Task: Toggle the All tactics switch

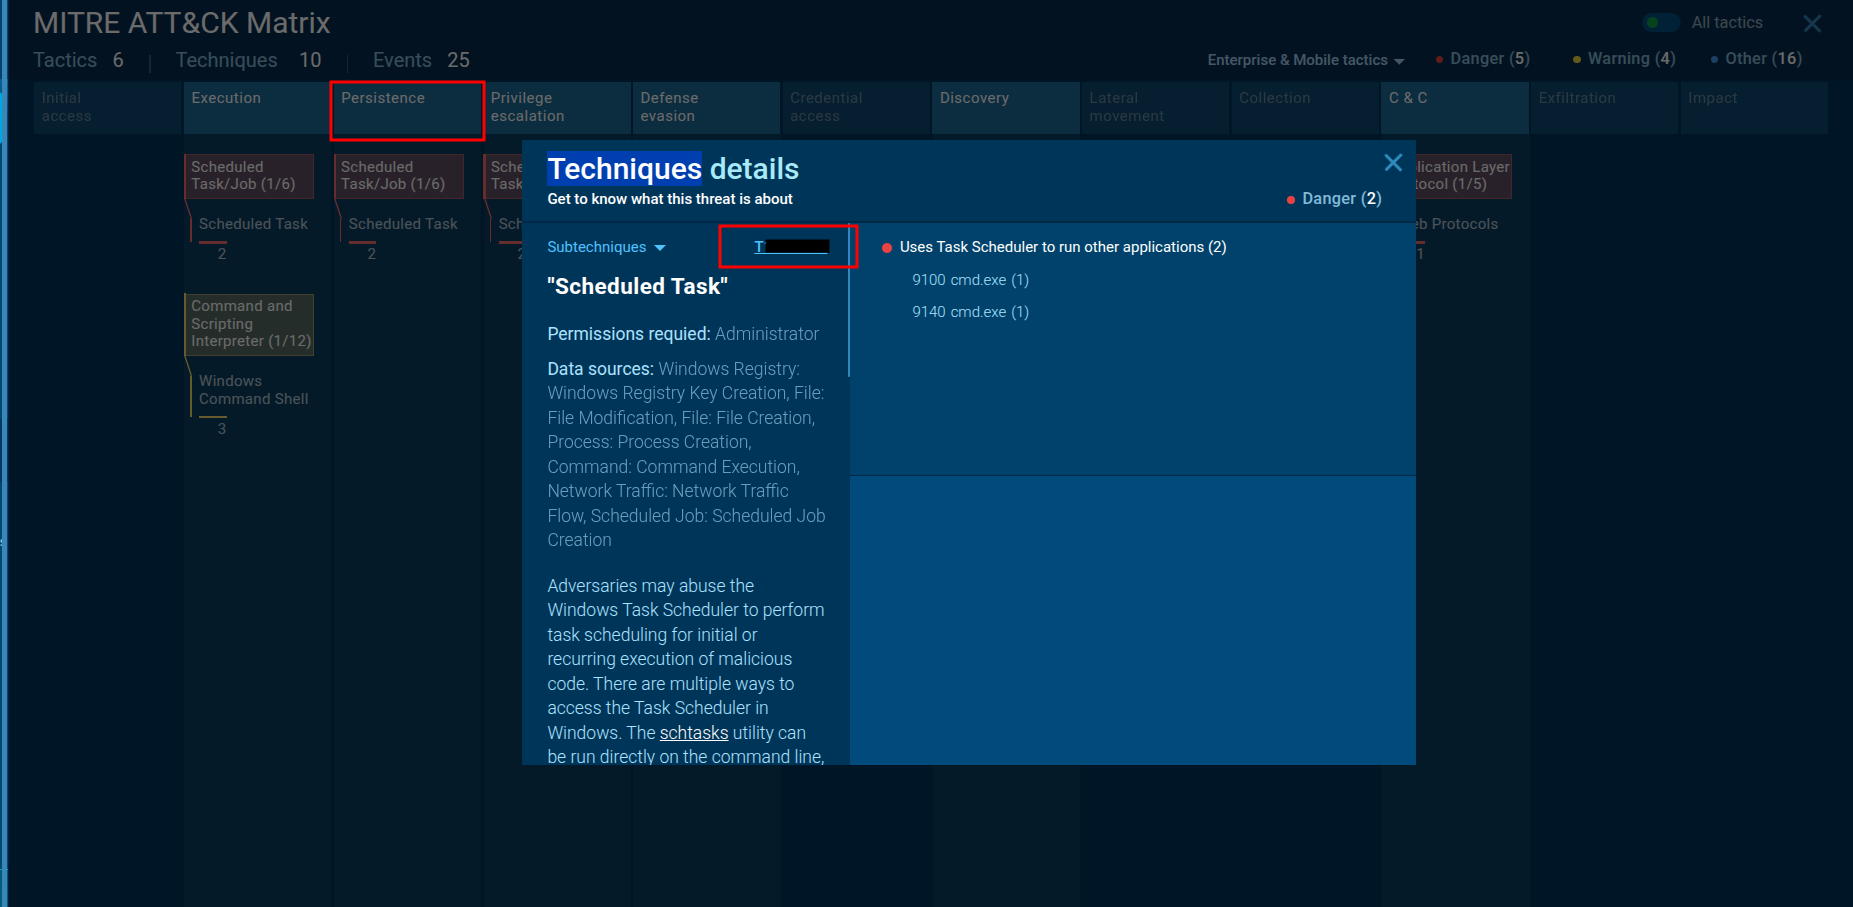Action: 1662,23
